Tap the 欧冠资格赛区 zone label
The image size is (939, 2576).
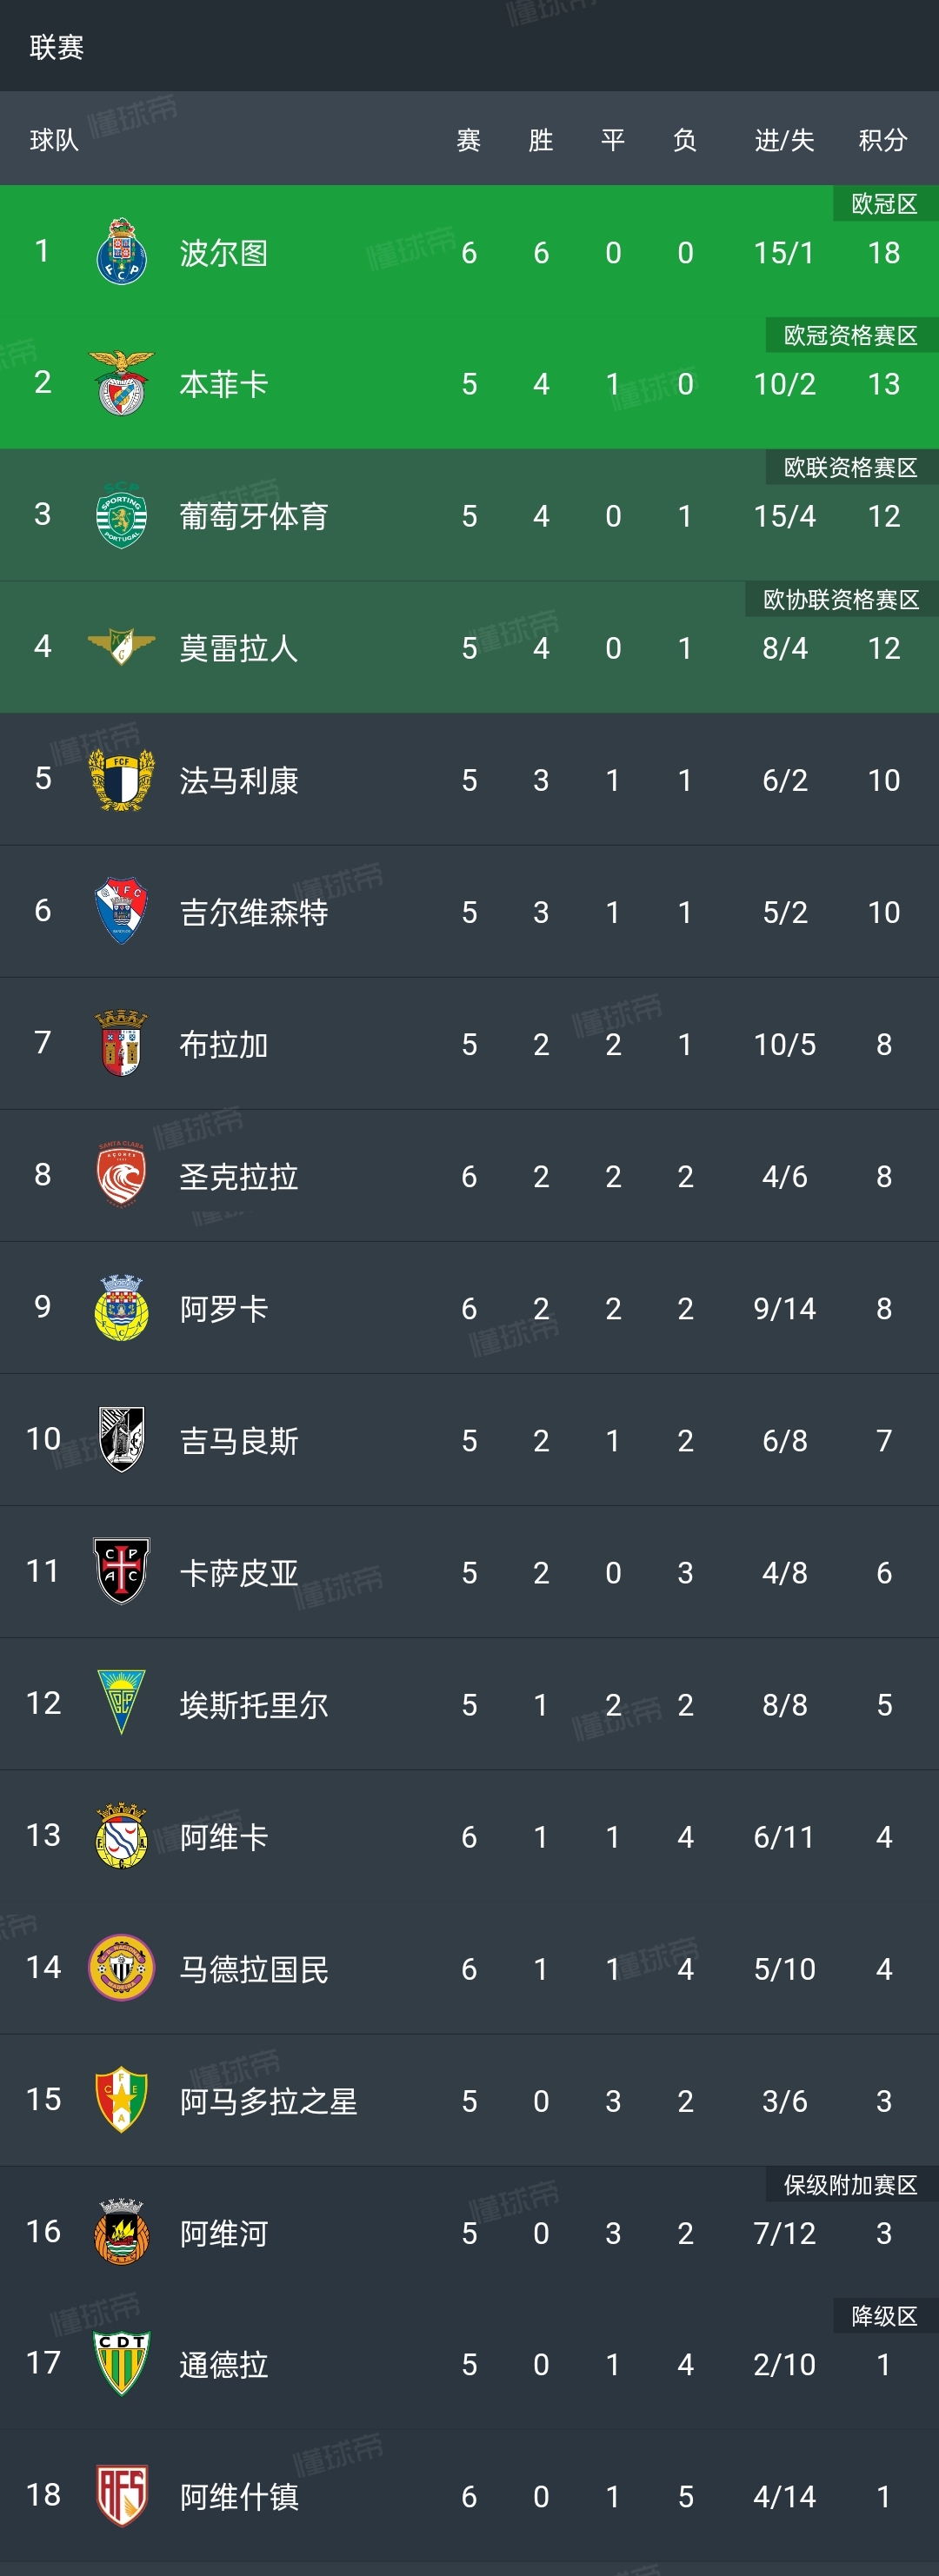[x=850, y=335]
